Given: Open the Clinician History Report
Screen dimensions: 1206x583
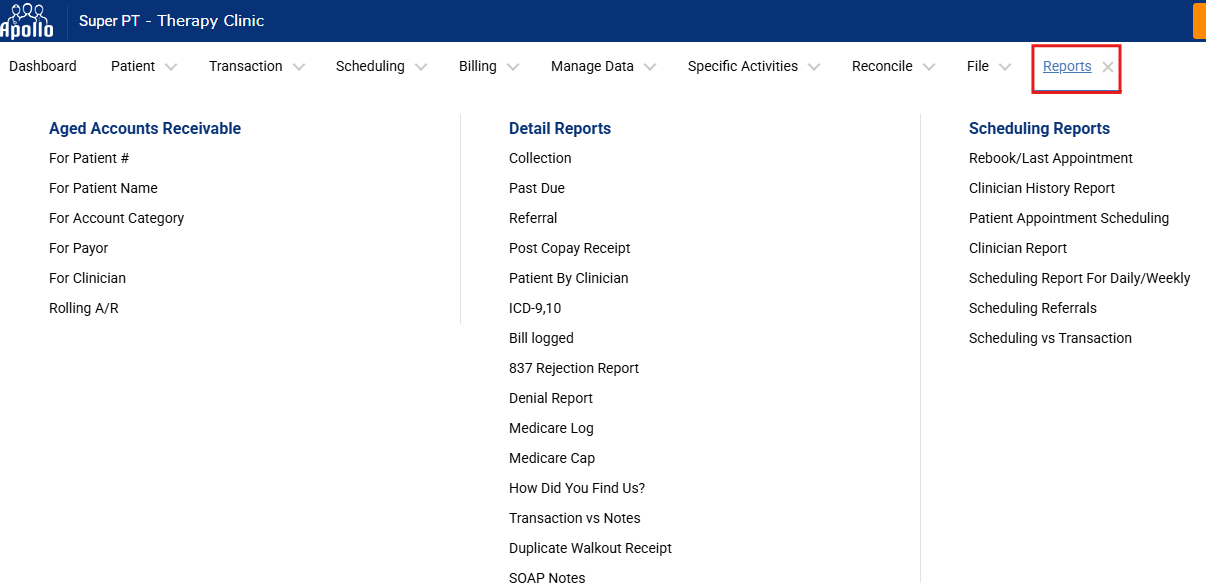Looking at the screenshot, I should coord(1041,188).
